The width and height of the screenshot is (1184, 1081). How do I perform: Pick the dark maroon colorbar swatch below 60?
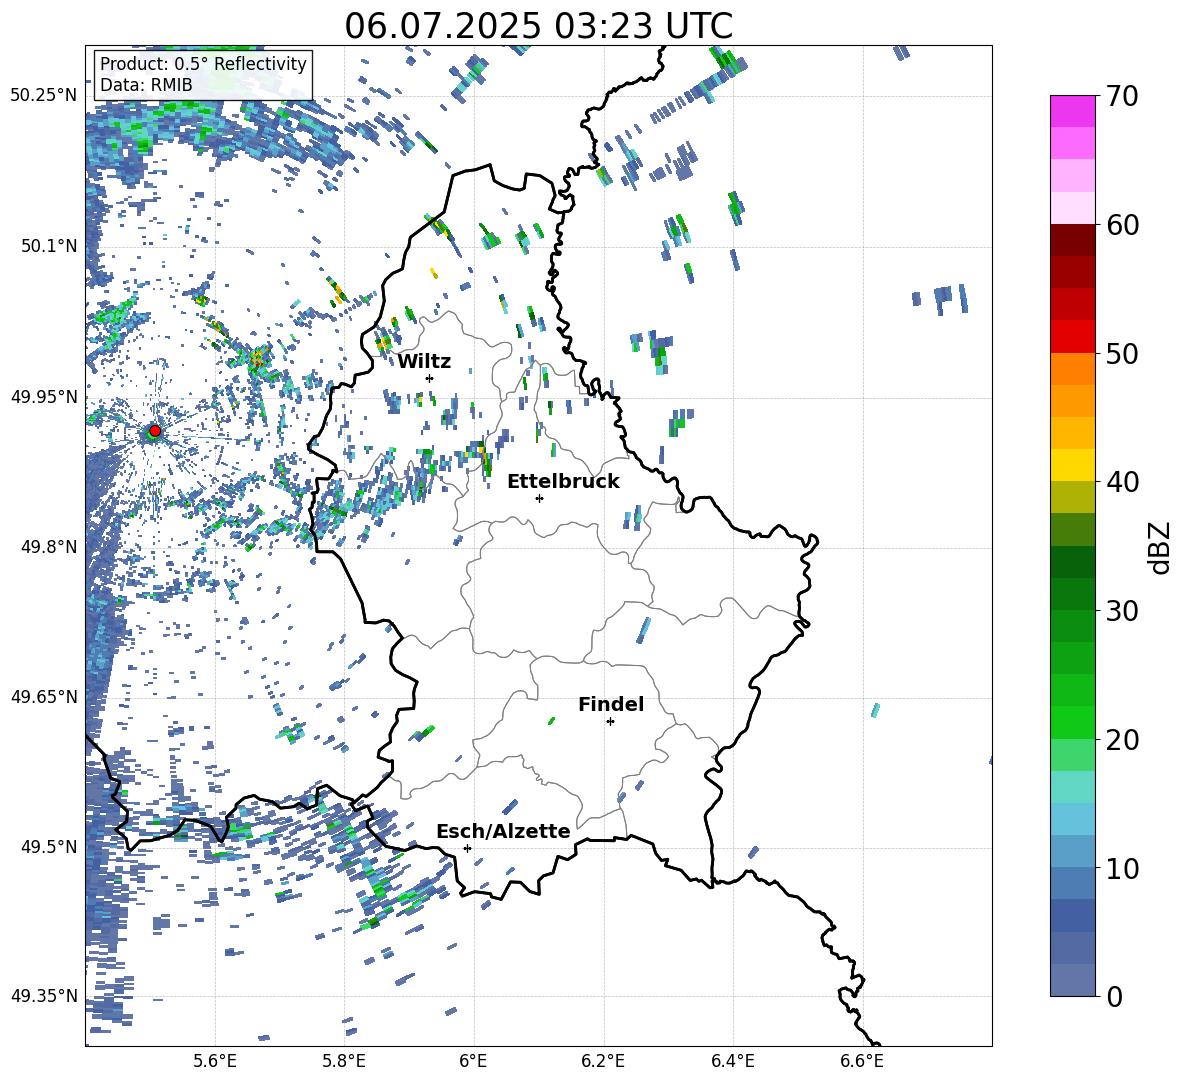point(1072,240)
